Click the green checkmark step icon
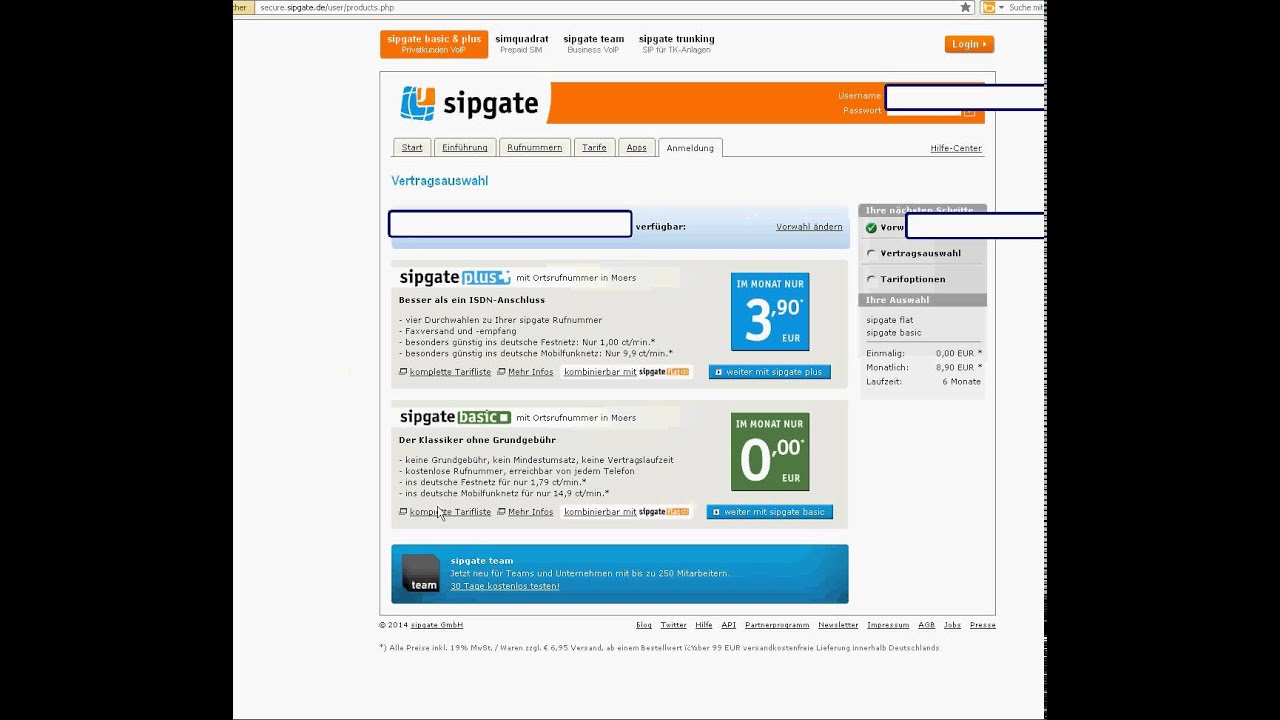The width and height of the screenshot is (1280, 720). 871,228
